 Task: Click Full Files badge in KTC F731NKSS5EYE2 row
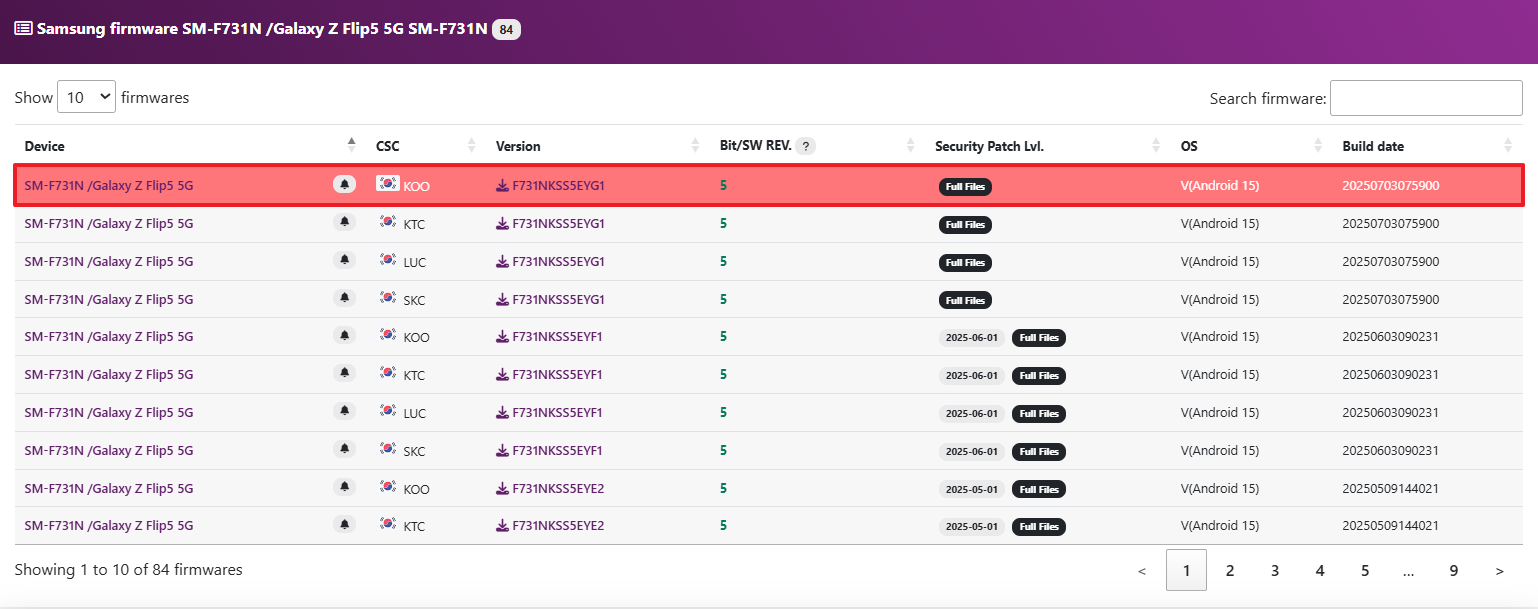point(1039,526)
